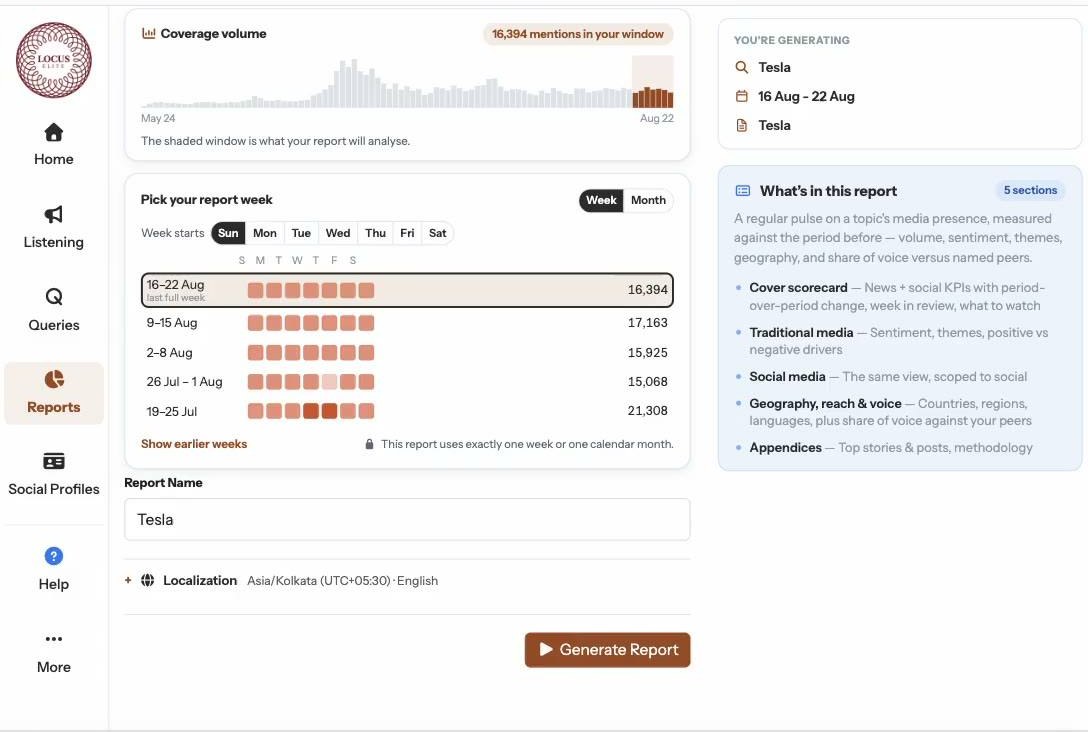Open the Help question mark icon
The width and height of the screenshot is (1088, 732).
tap(53, 556)
